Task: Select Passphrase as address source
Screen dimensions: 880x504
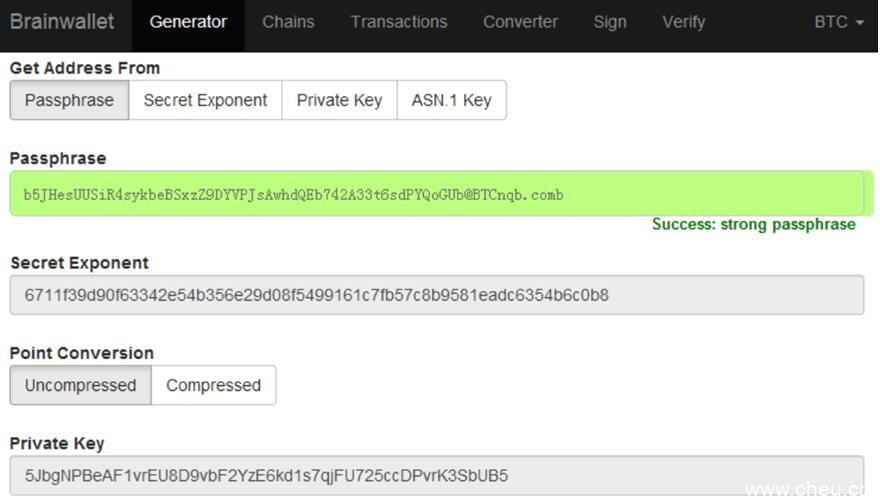Action: [x=69, y=100]
